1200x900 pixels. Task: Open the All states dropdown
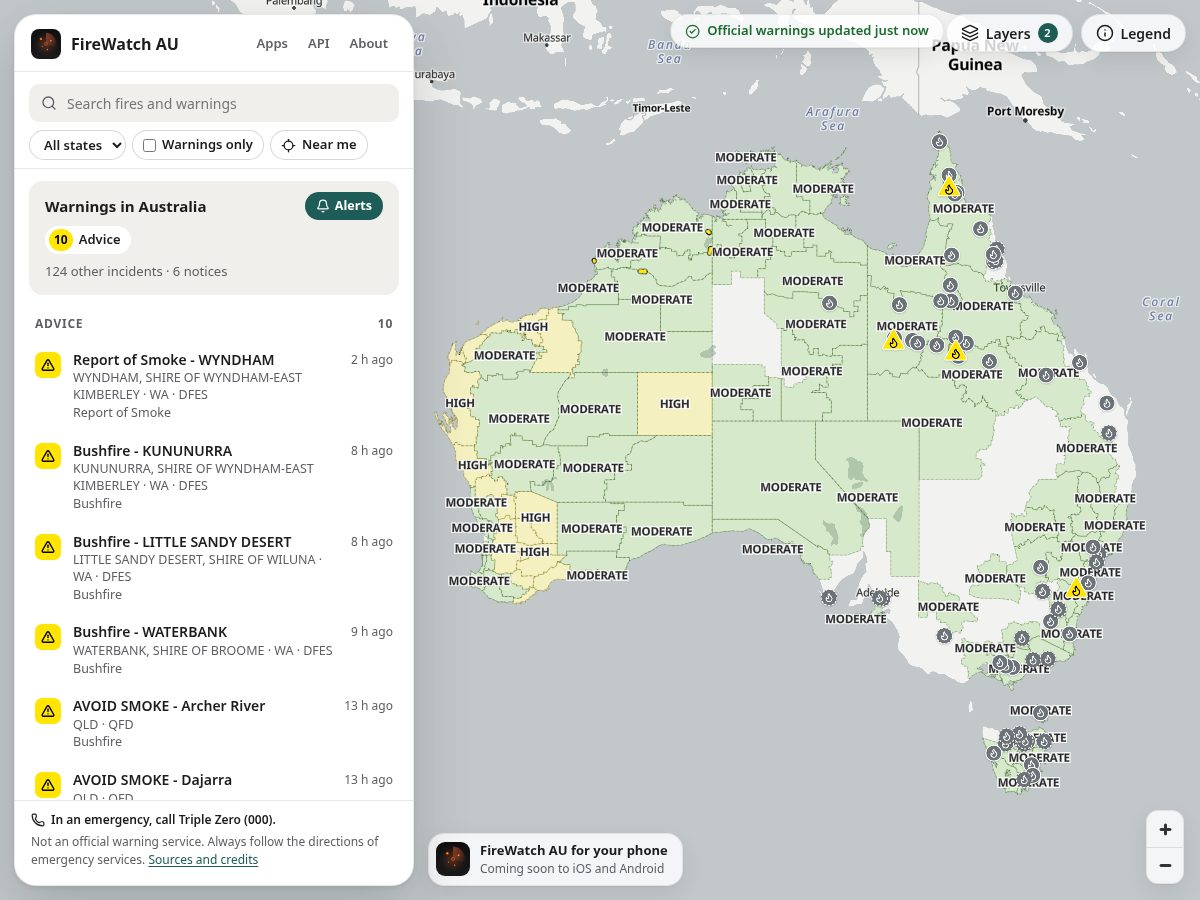77,145
